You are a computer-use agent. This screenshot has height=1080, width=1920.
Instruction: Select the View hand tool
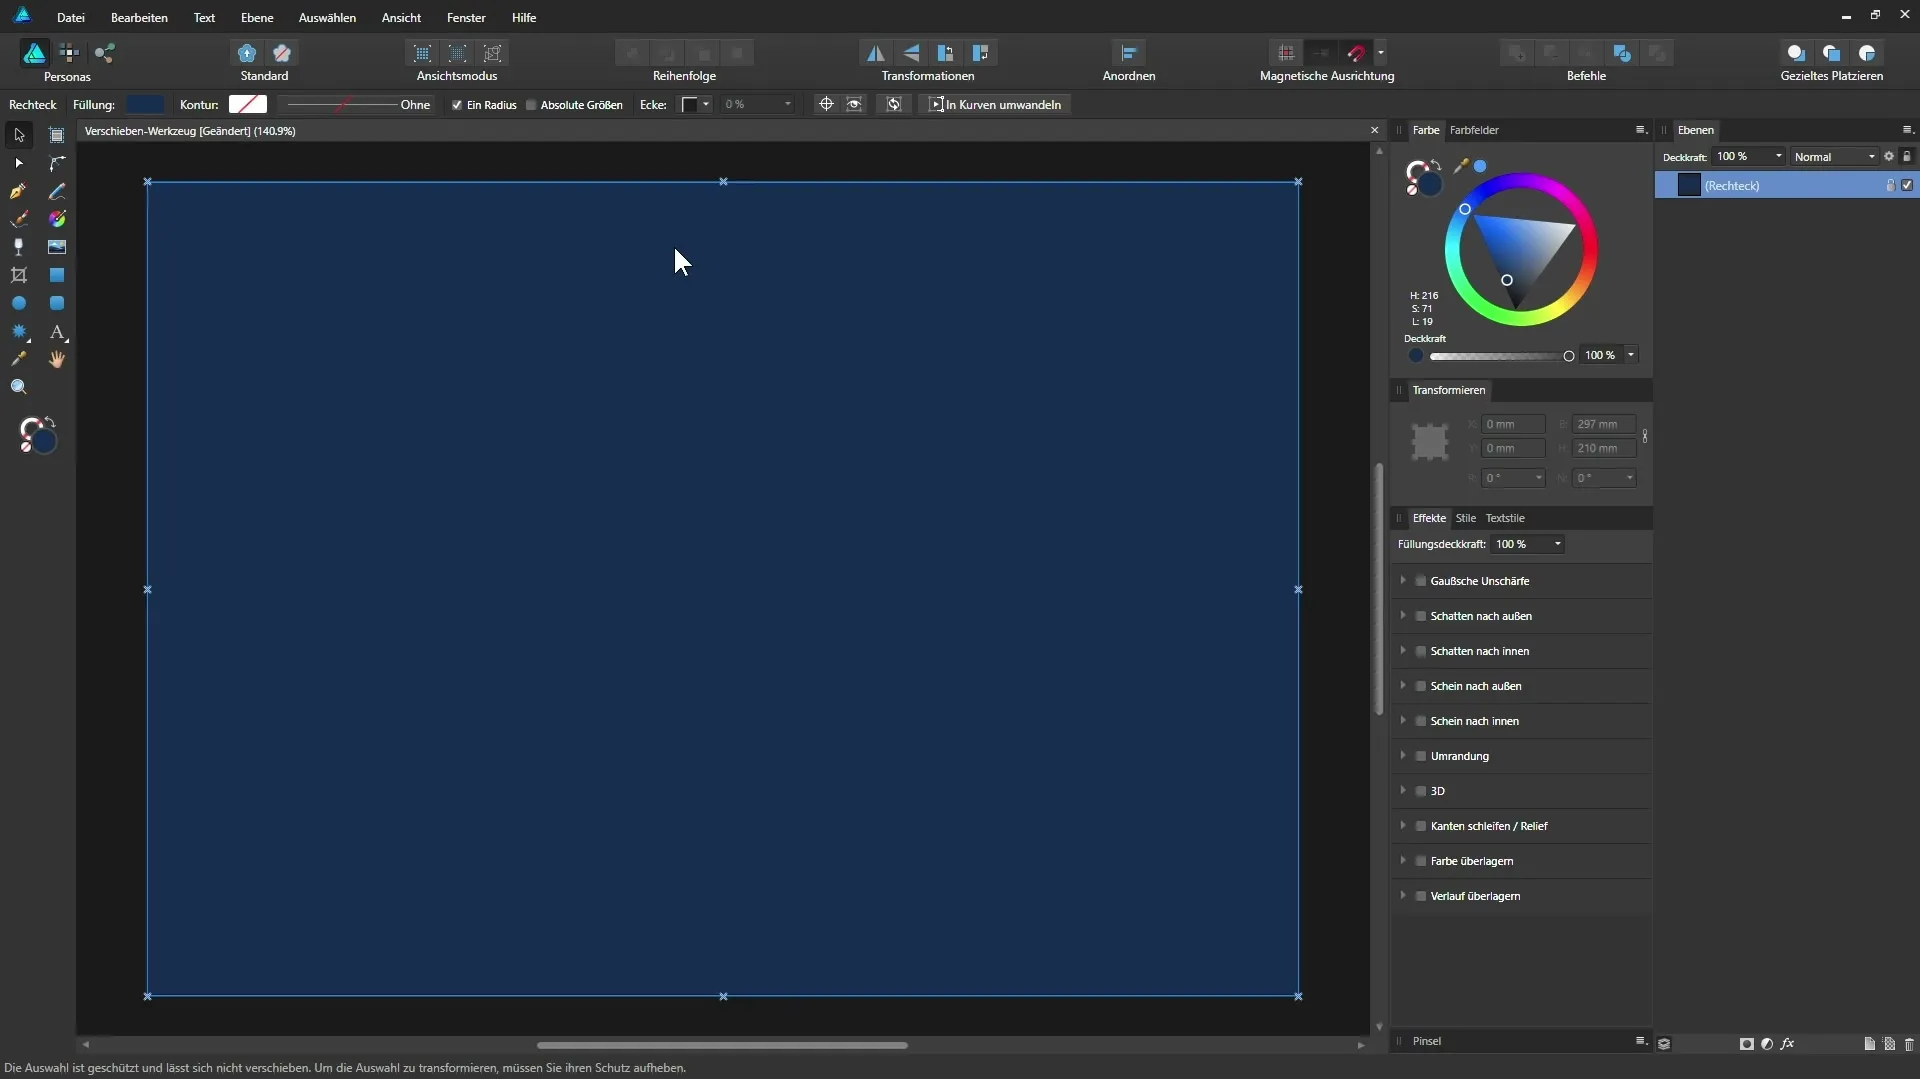pyautogui.click(x=57, y=359)
